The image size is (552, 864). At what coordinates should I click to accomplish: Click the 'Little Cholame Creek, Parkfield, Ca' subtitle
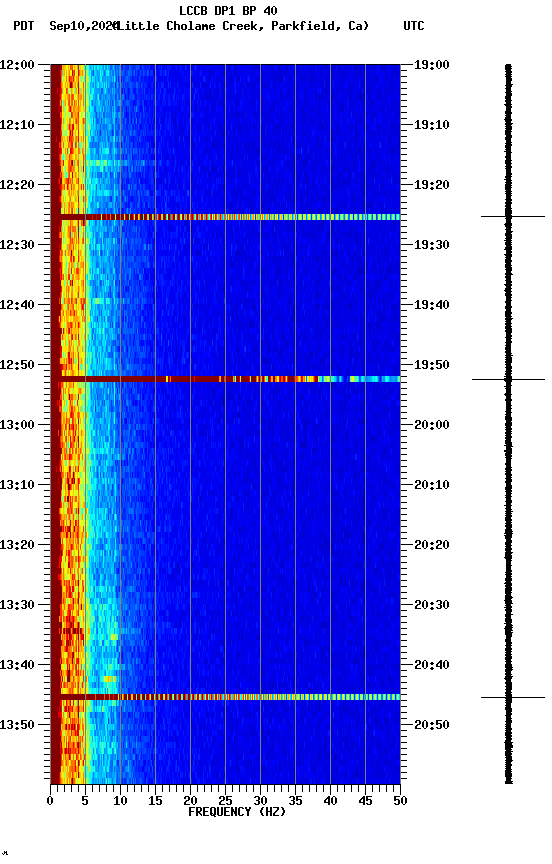(243, 26)
